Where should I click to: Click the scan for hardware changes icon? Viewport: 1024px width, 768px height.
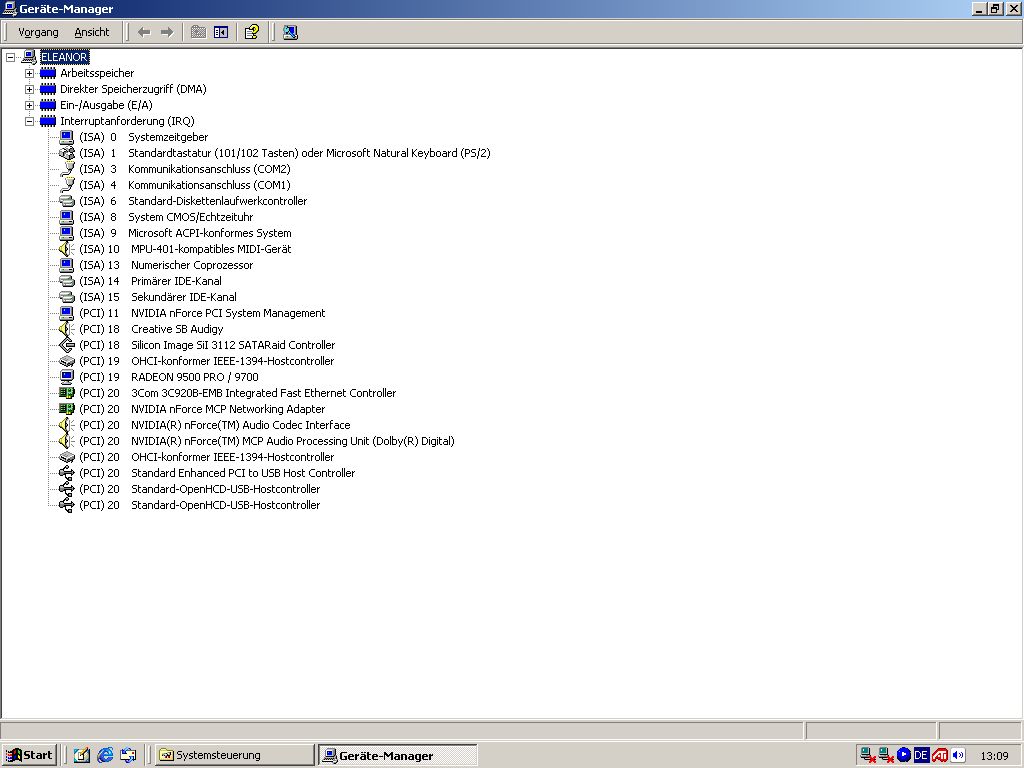290,32
